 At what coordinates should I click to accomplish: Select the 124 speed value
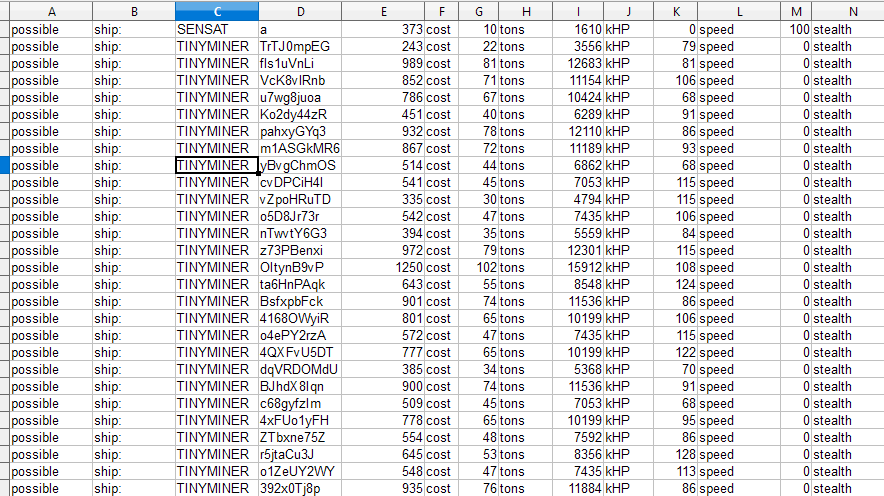[x=675, y=285]
